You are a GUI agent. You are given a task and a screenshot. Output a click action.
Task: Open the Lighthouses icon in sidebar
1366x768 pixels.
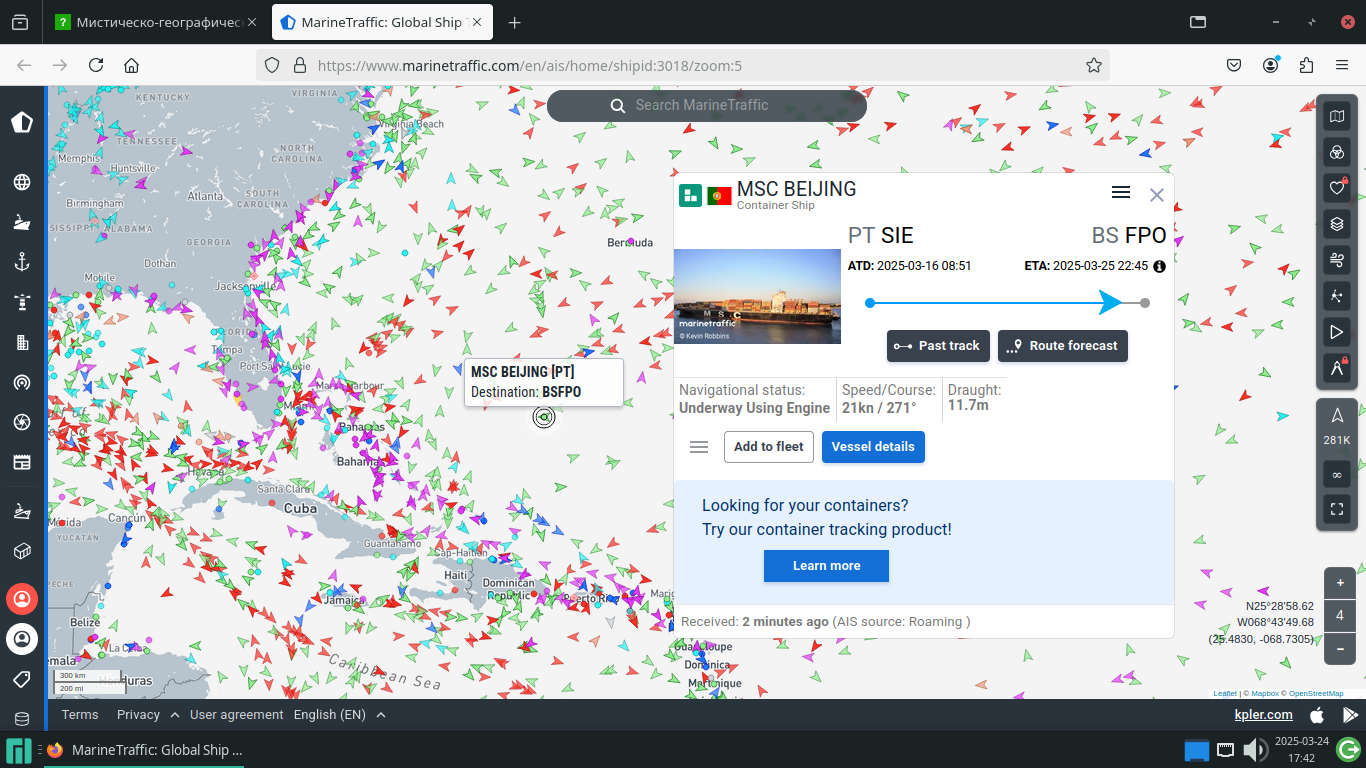[22, 302]
